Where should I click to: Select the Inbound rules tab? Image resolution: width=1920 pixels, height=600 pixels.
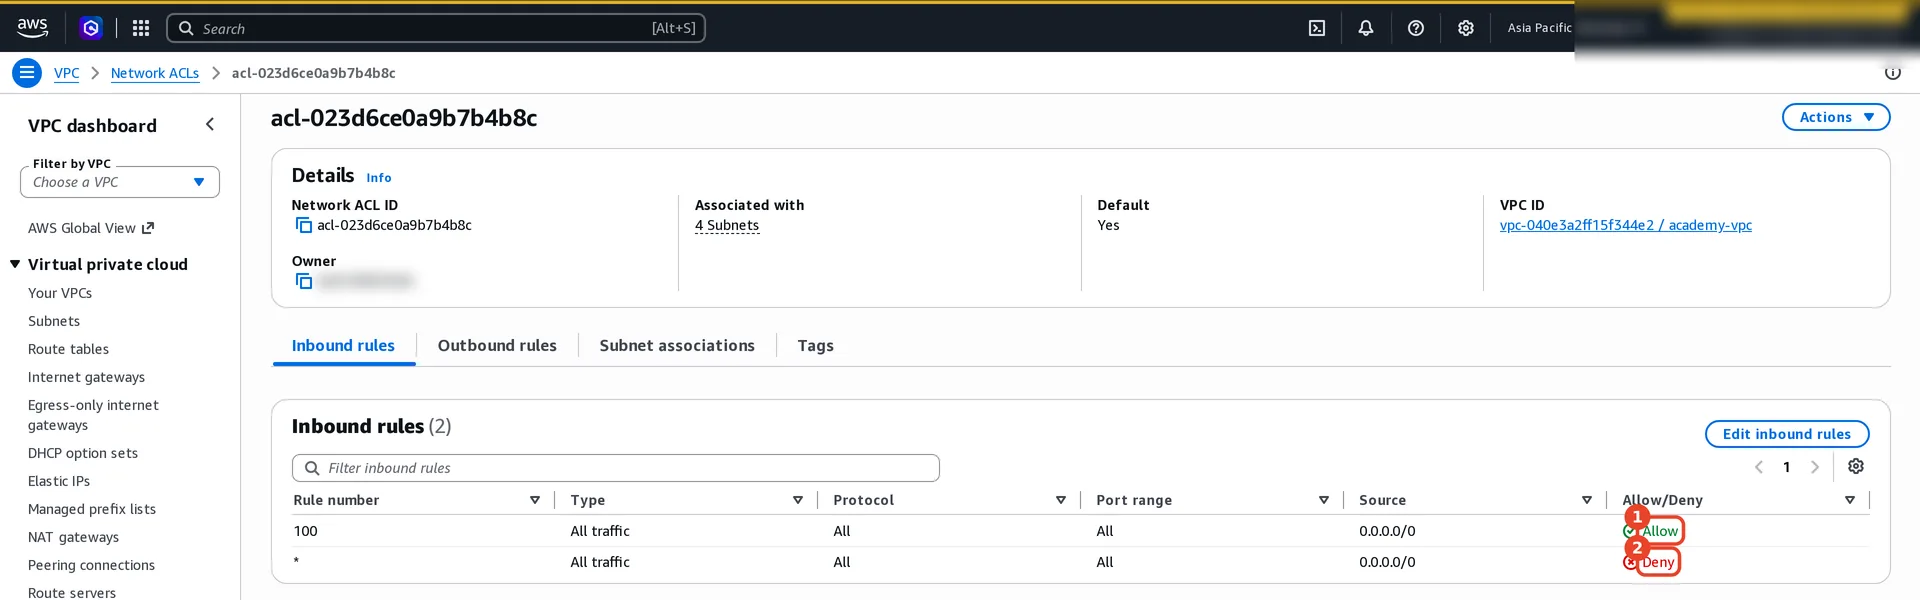point(343,346)
